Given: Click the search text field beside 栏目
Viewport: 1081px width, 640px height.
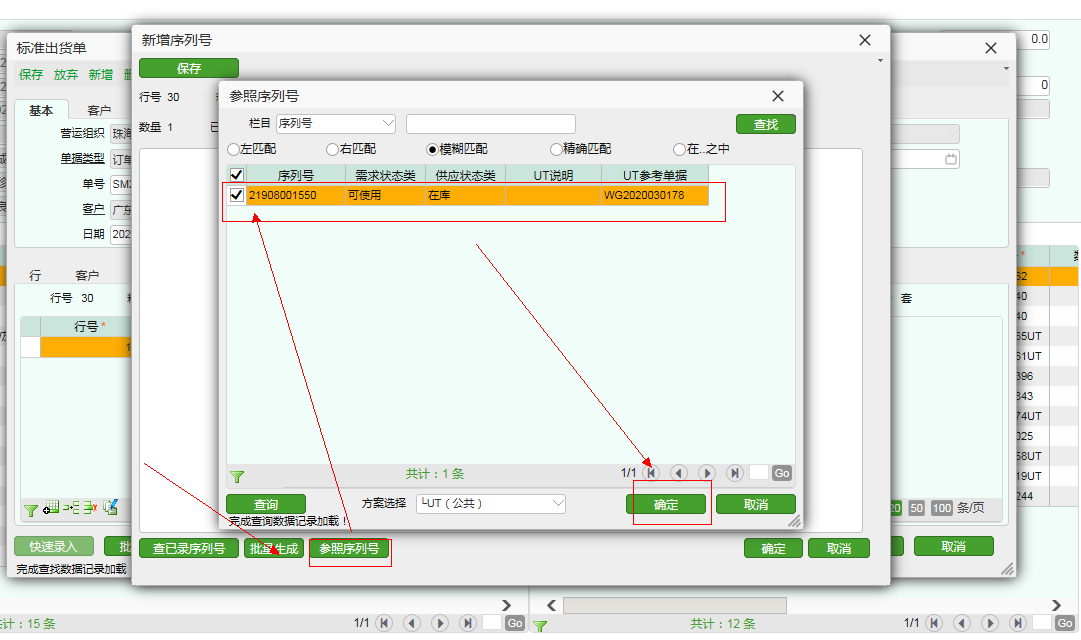Looking at the screenshot, I should [x=490, y=124].
